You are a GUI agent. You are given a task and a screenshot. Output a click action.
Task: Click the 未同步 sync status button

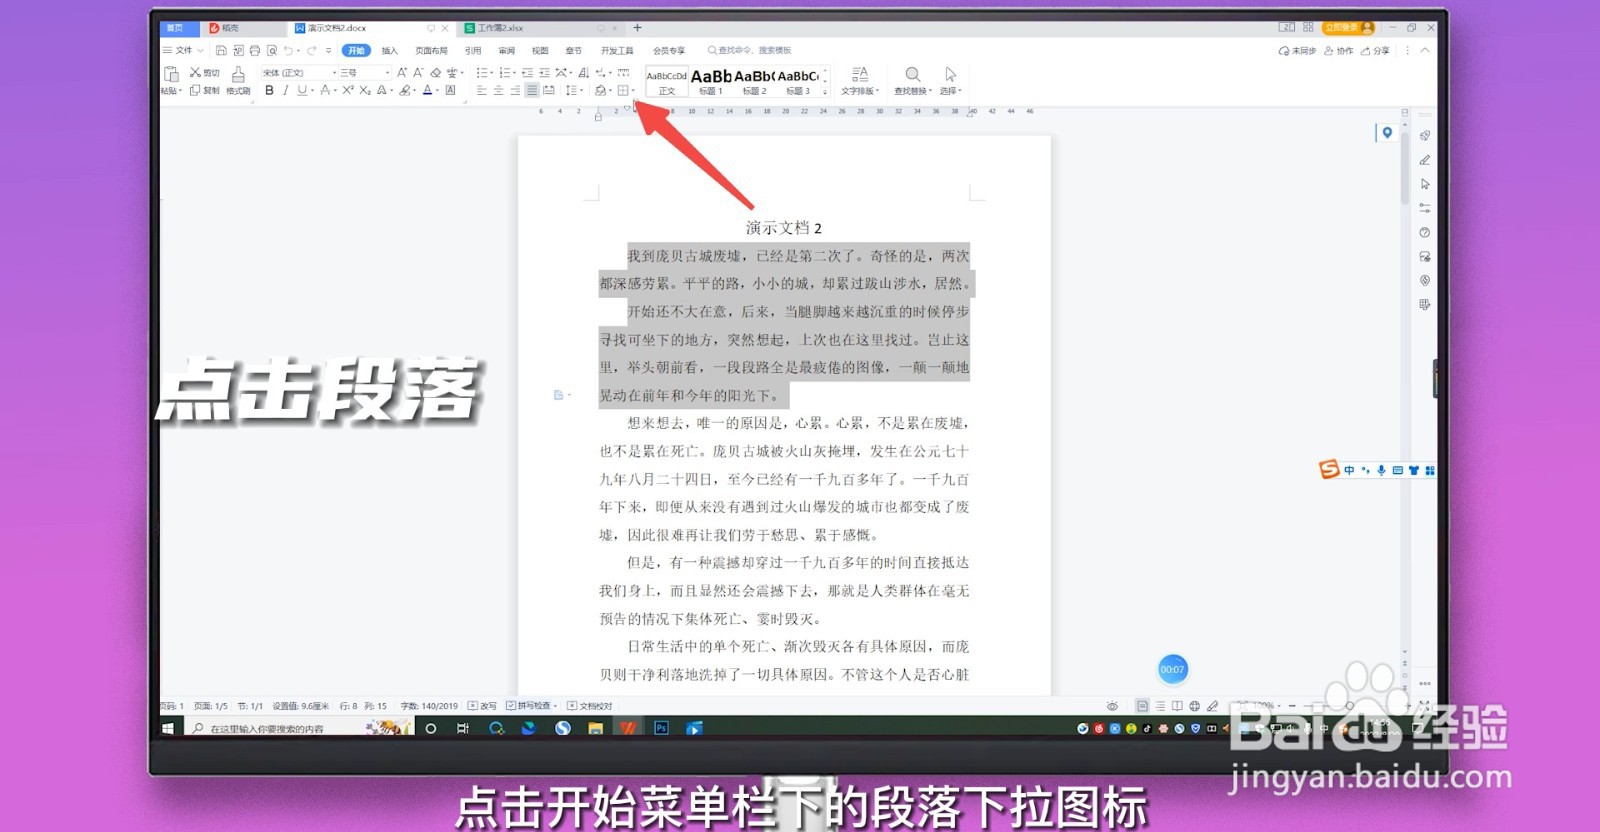point(1297,50)
